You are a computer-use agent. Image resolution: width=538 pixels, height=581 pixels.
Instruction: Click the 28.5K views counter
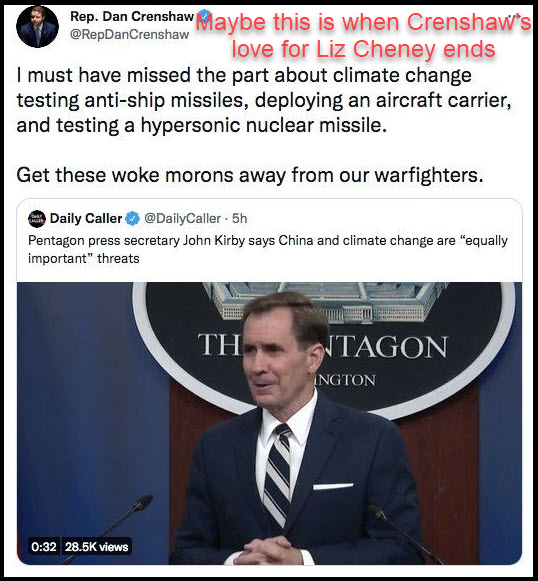pos(96,547)
